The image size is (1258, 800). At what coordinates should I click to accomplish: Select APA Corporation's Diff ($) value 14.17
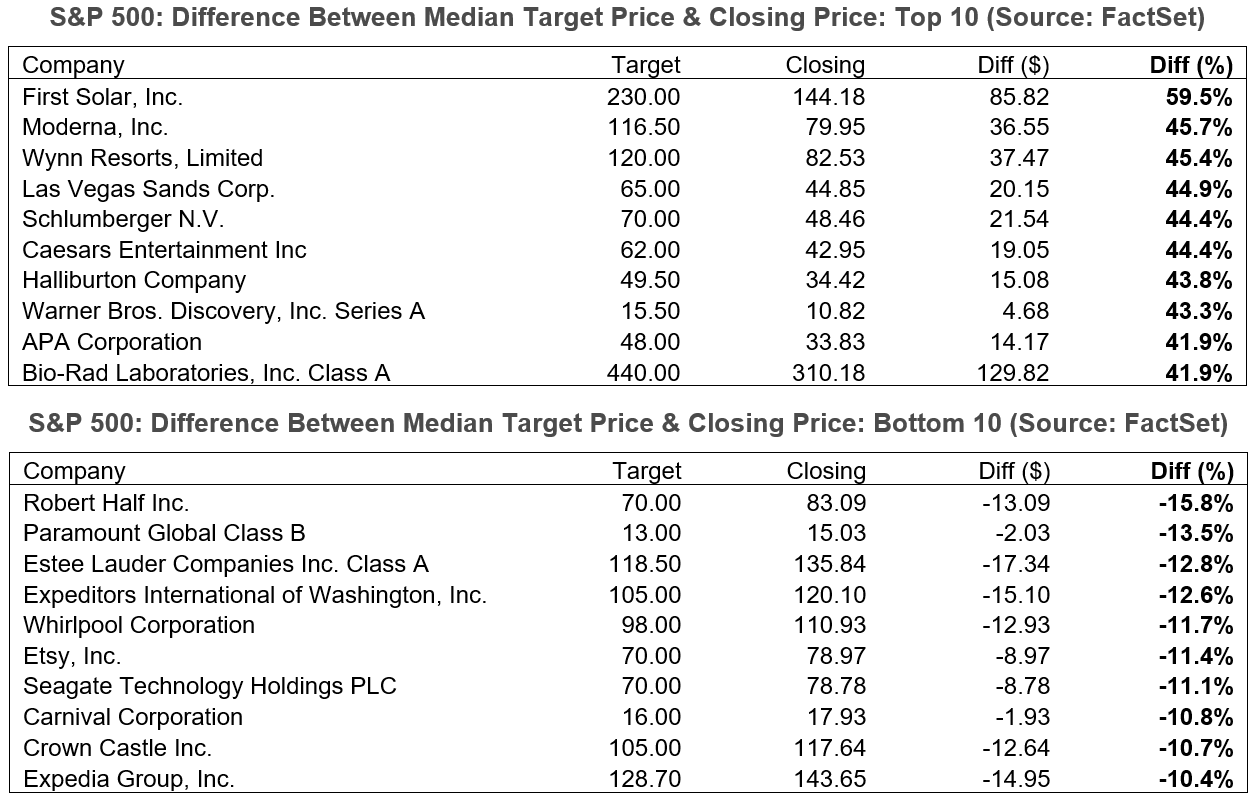point(1020,342)
